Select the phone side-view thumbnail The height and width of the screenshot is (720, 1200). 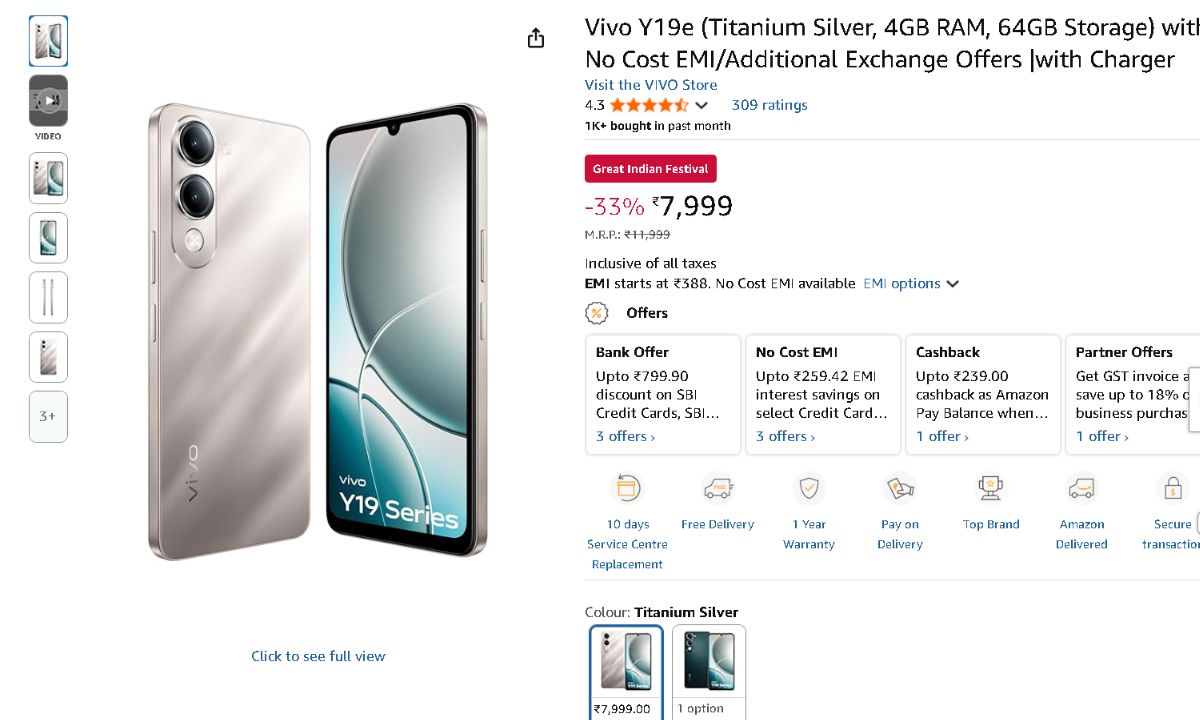pos(48,297)
